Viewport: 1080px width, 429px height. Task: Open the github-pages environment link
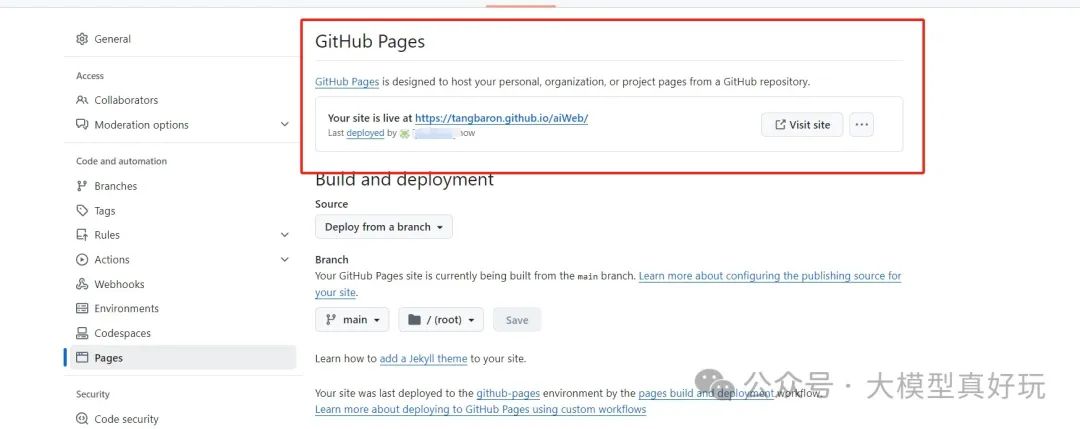(x=508, y=394)
